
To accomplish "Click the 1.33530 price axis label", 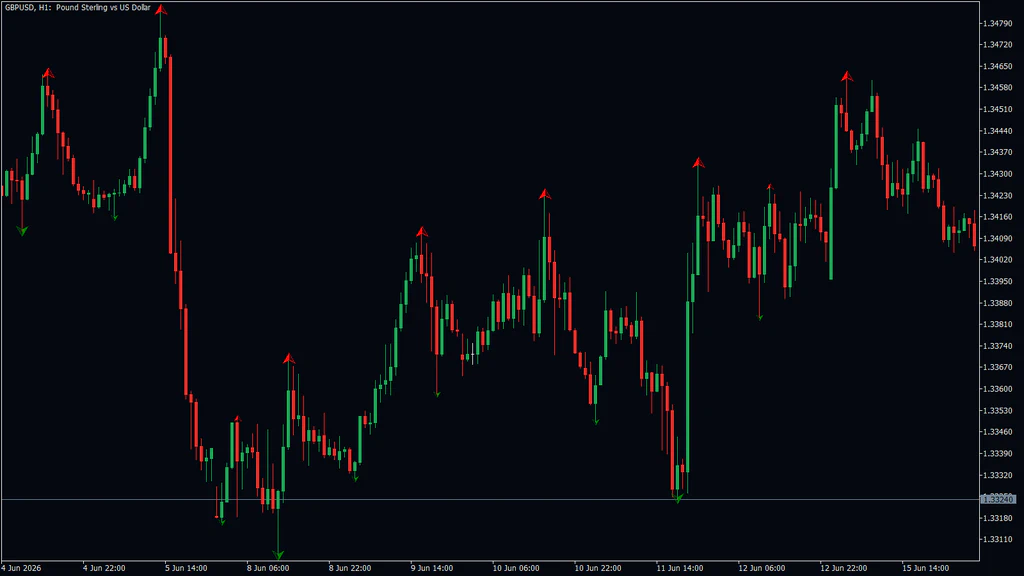I will click(x=998, y=411).
